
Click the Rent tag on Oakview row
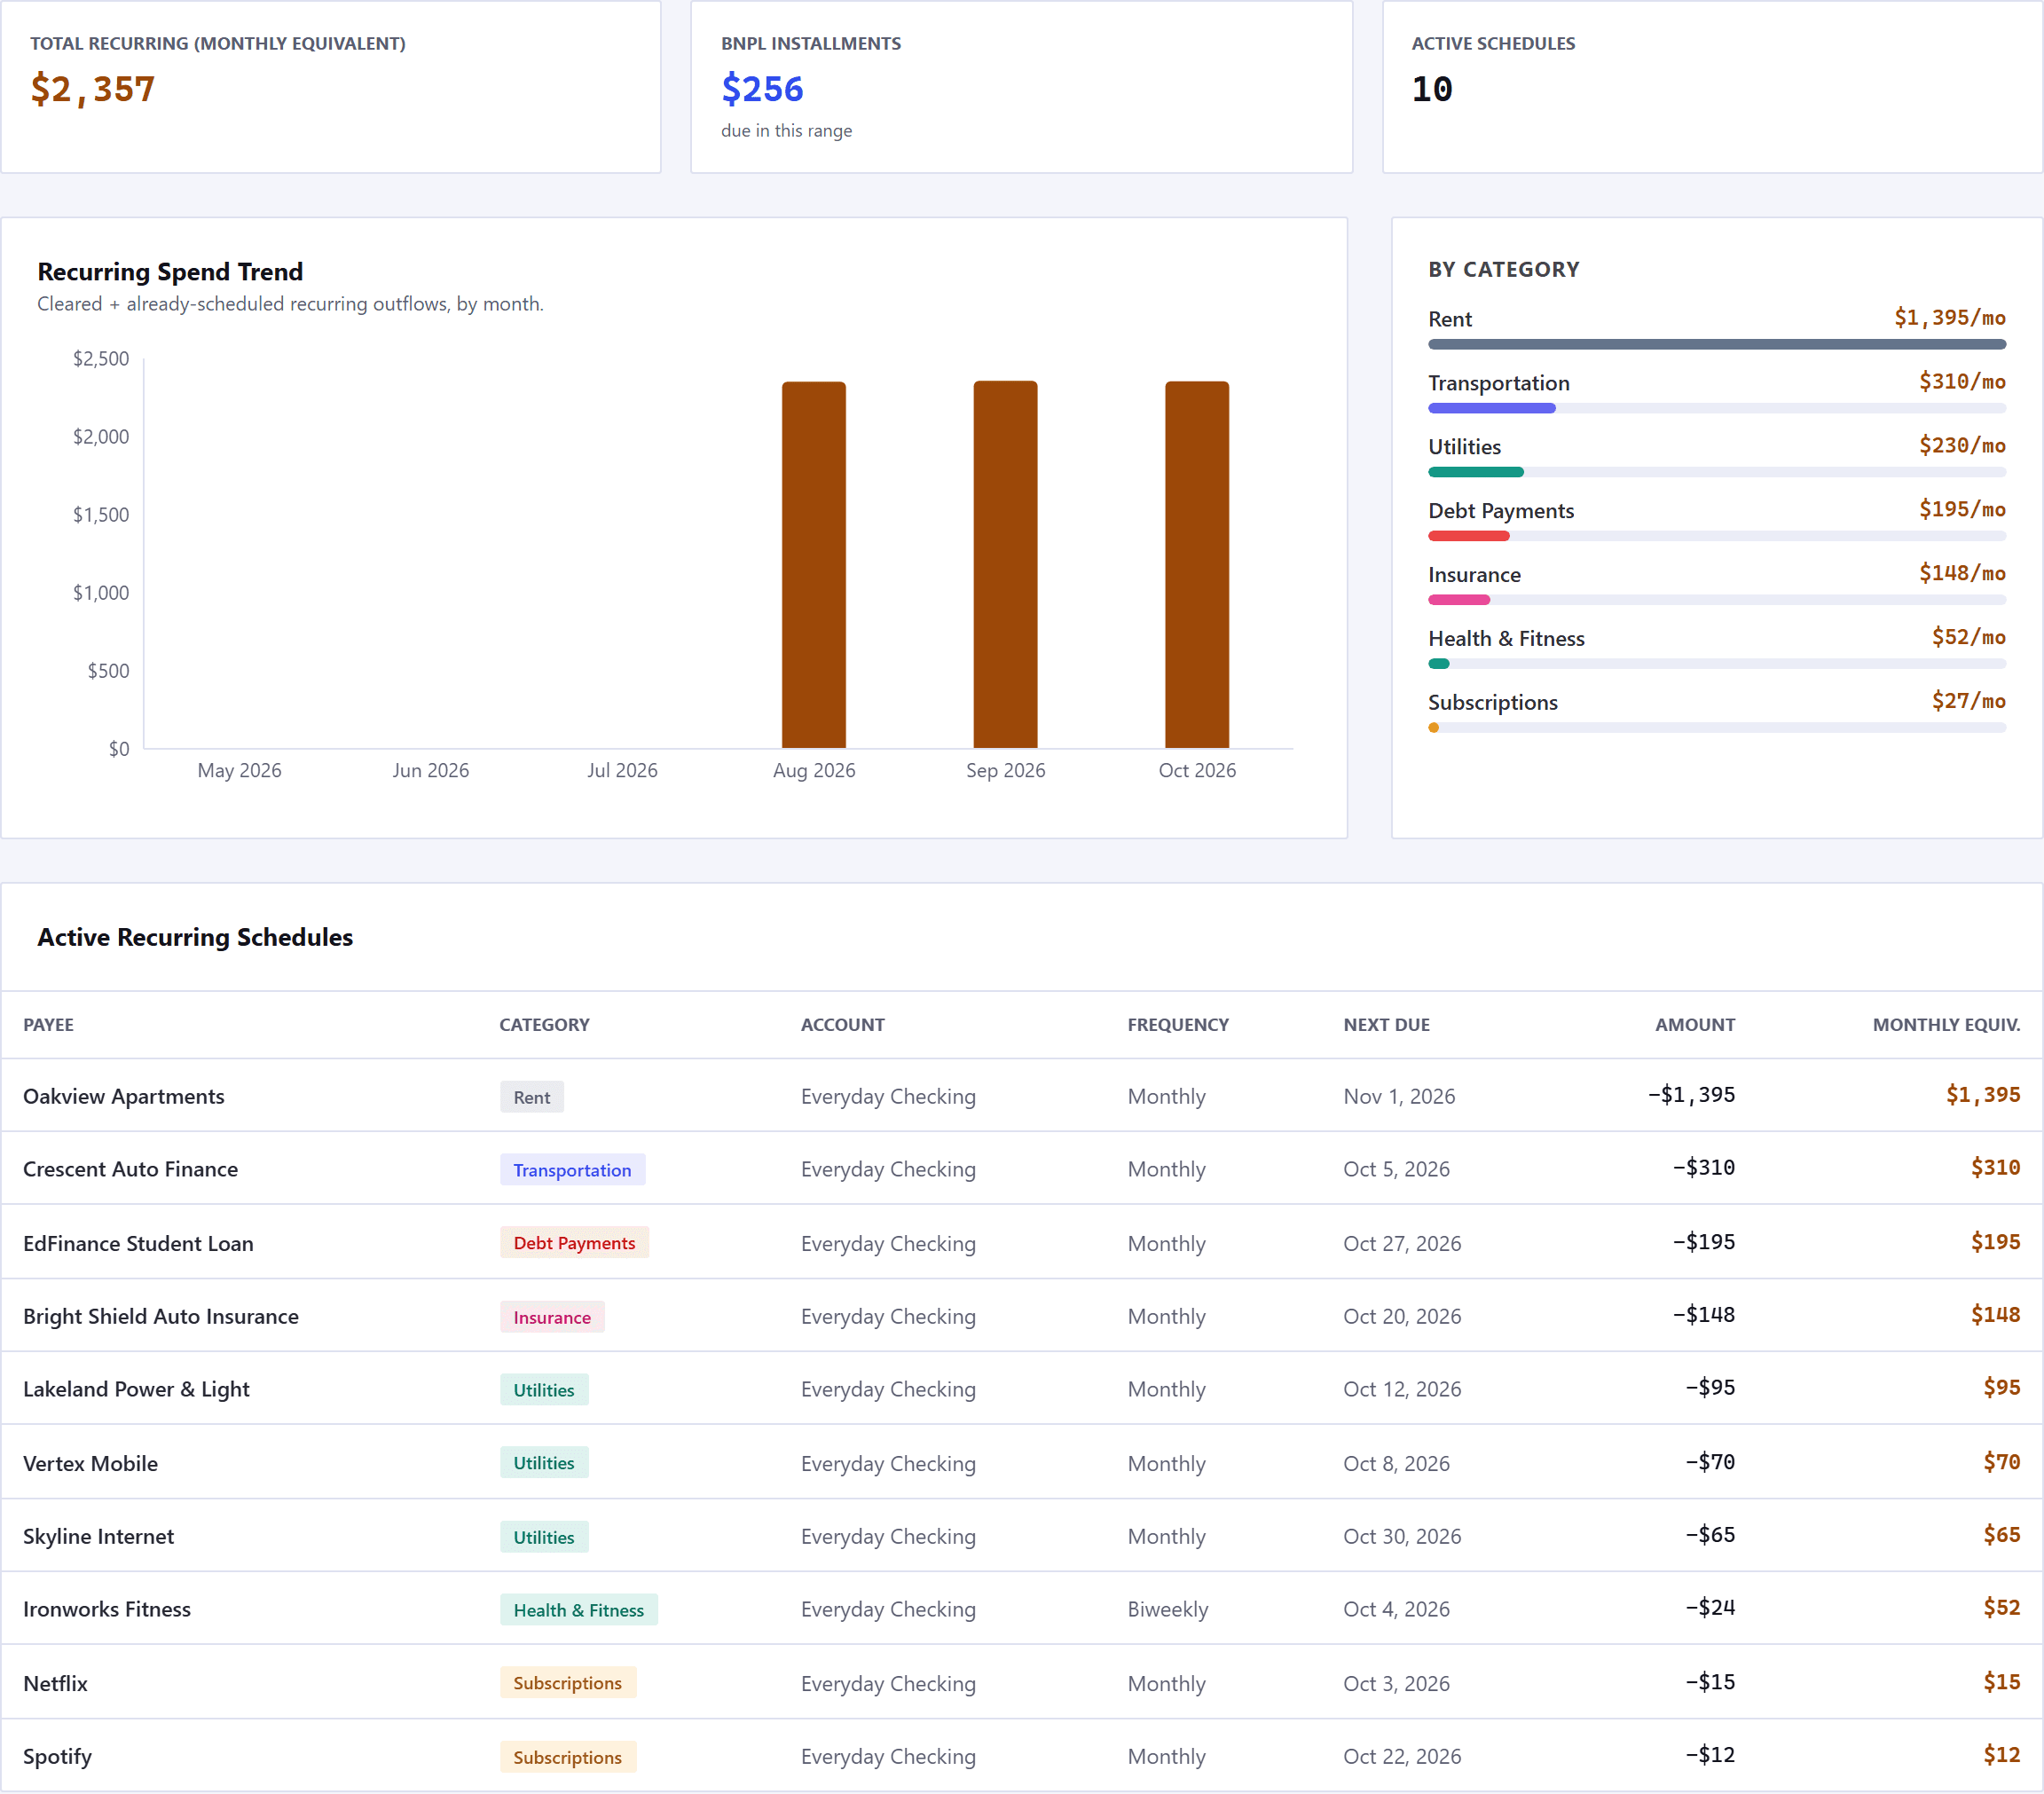[x=532, y=1097]
